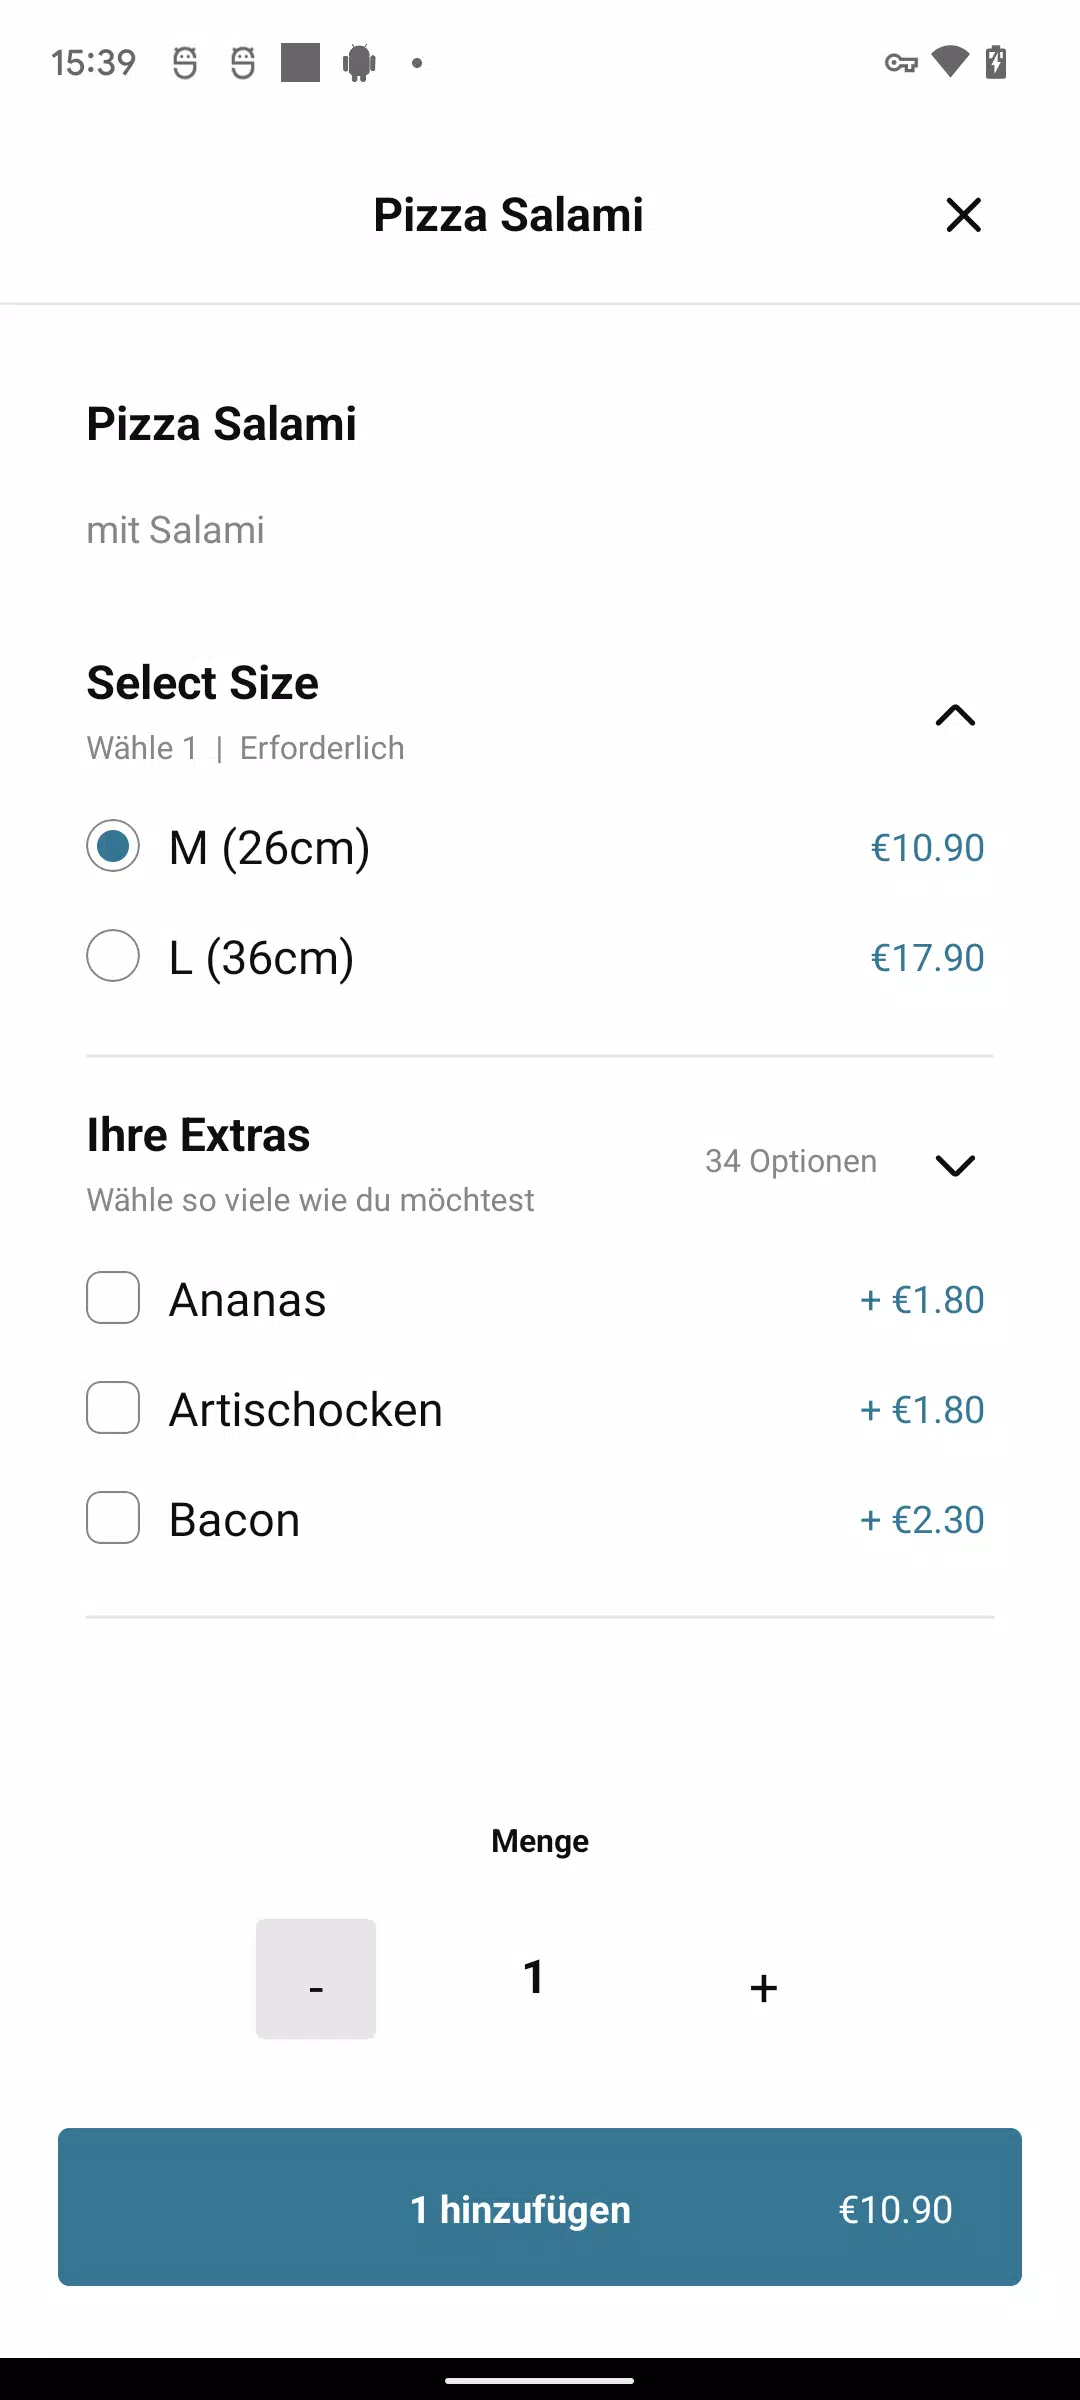Tap the VPN key status icon
The image size is (1080, 2400).
pos(900,63)
